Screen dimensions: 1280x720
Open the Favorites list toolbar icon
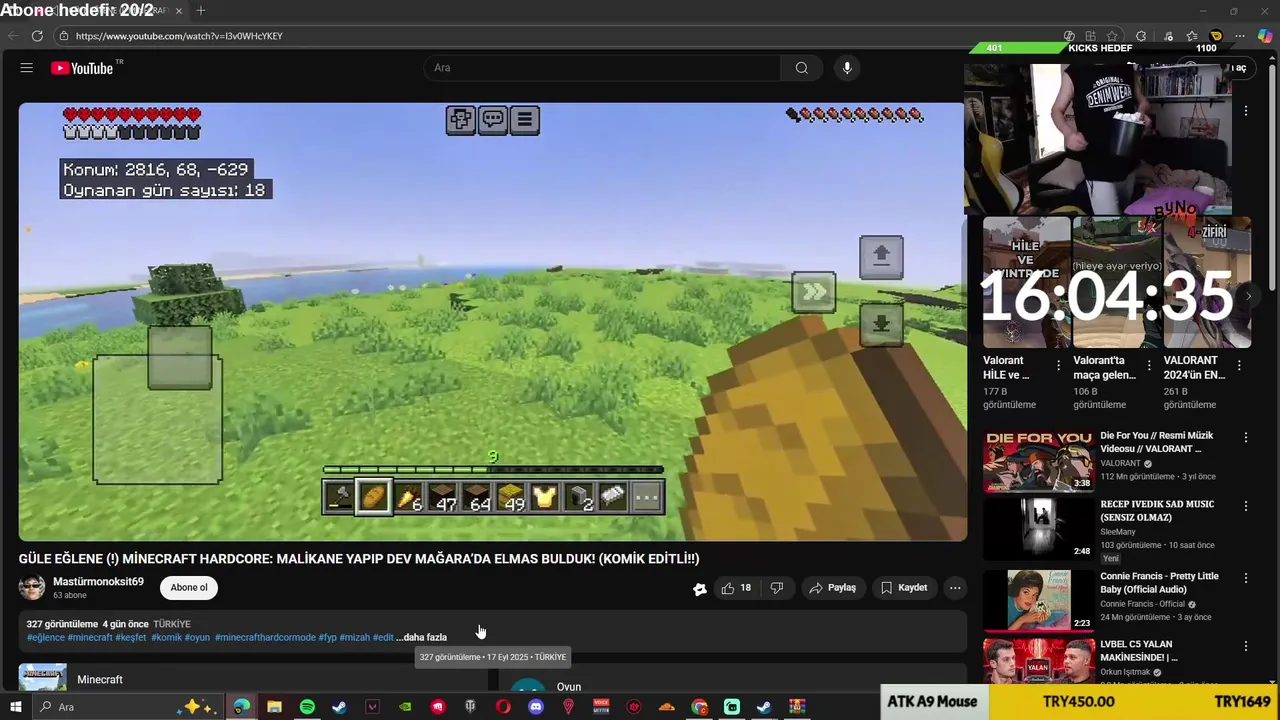click(1192, 36)
